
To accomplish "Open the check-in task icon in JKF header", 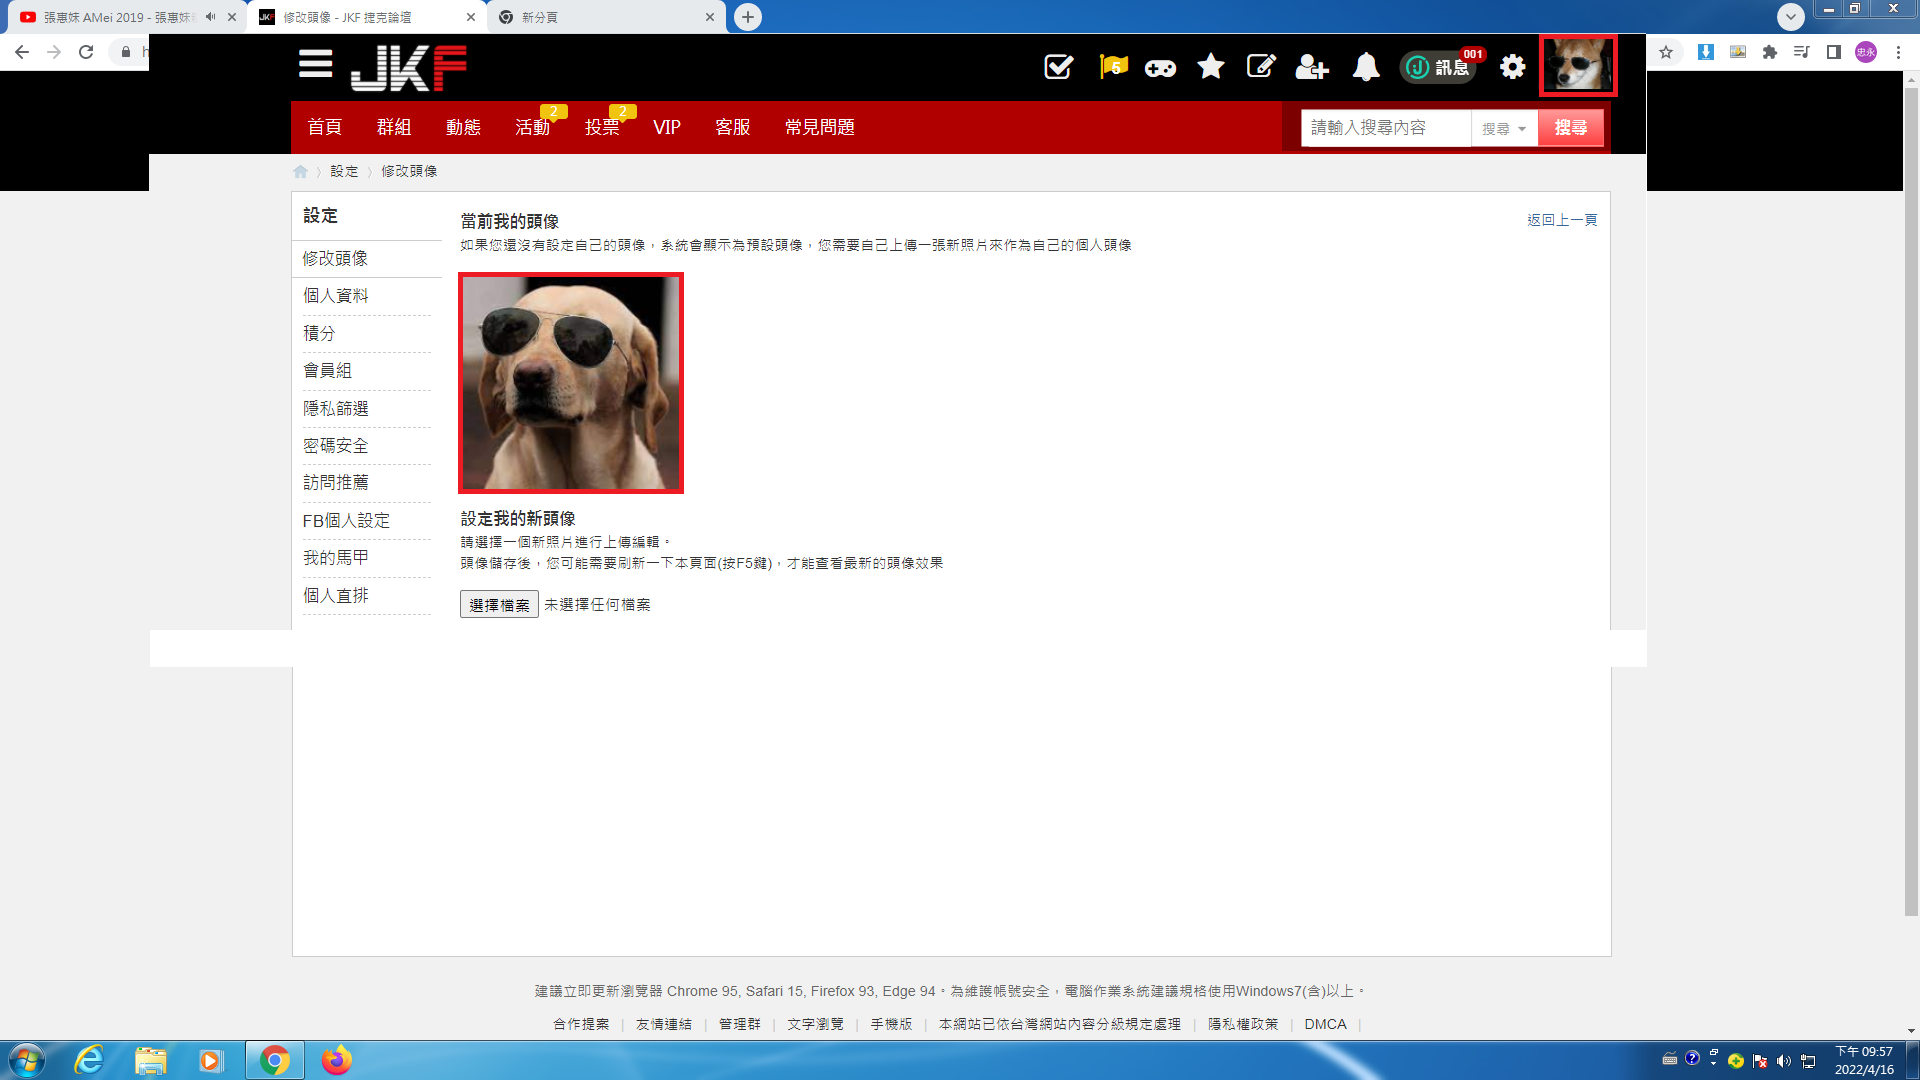I will click(x=1058, y=67).
